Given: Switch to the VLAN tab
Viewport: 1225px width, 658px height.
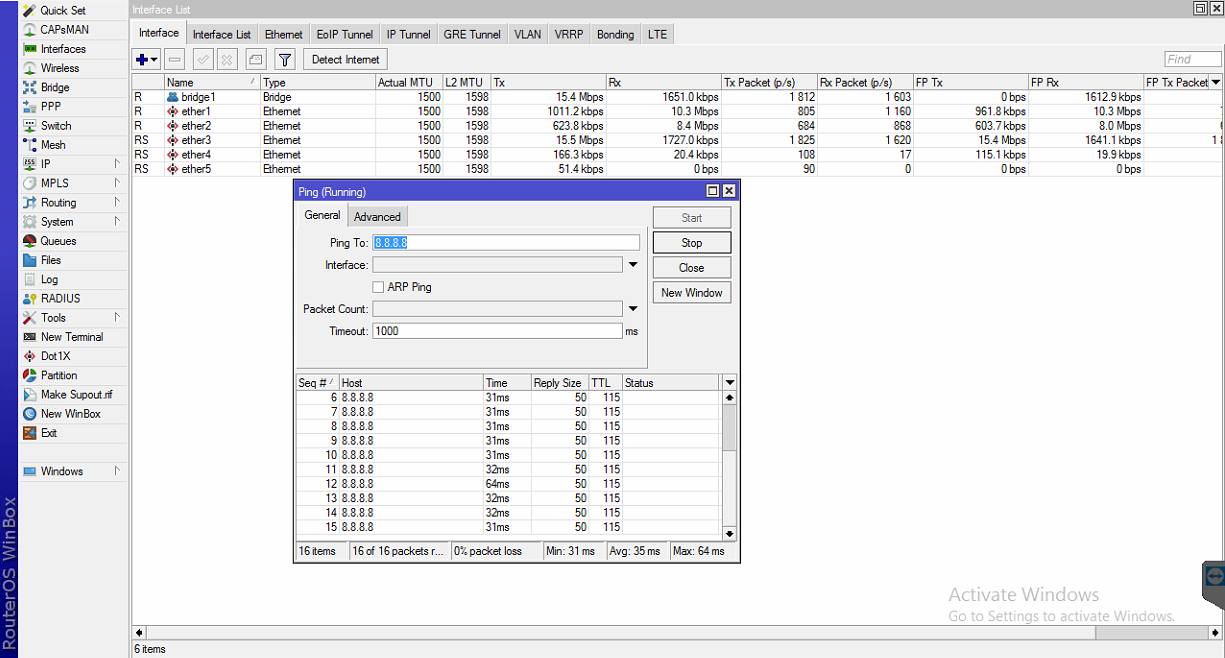Looking at the screenshot, I should [x=528, y=34].
